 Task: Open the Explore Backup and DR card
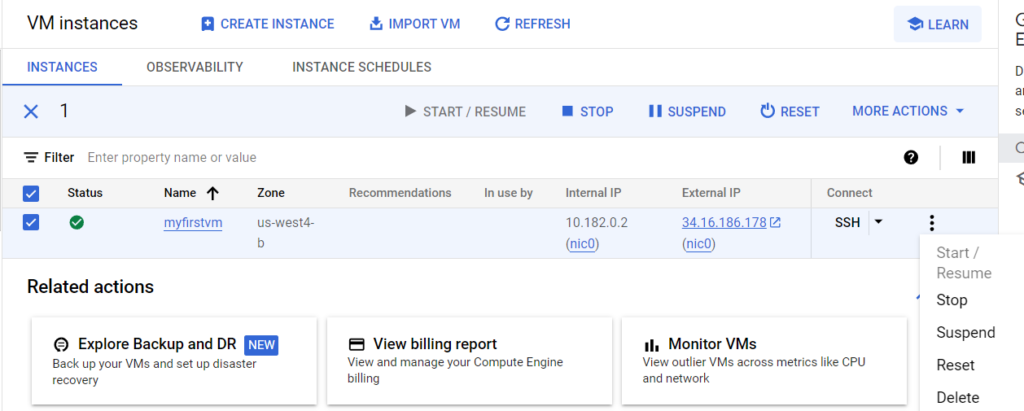click(x=174, y=361)
